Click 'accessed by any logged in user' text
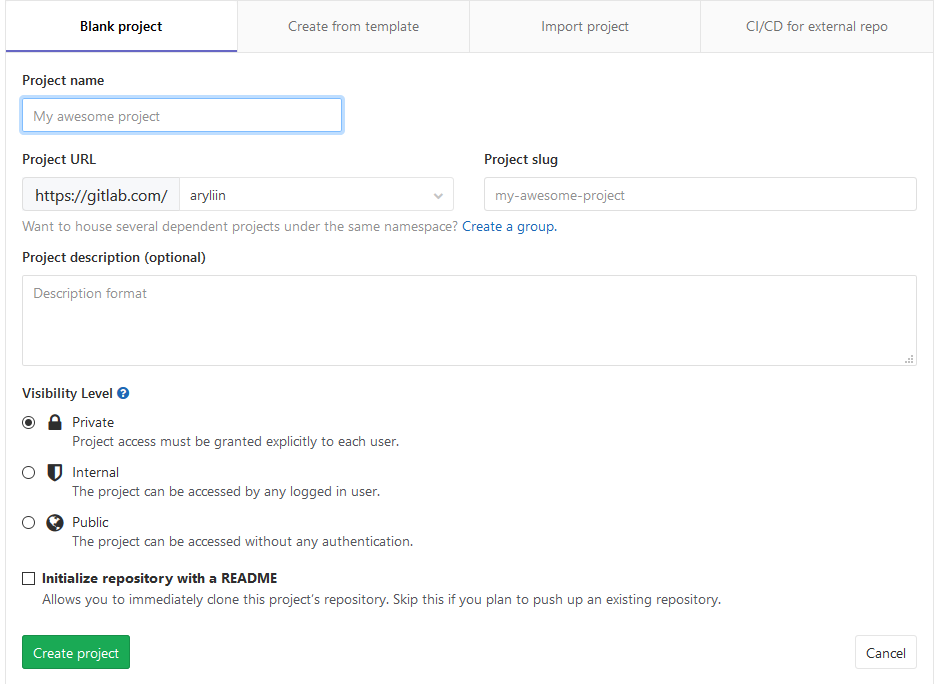This screenshot has width=942, height=684. point(226,491)
